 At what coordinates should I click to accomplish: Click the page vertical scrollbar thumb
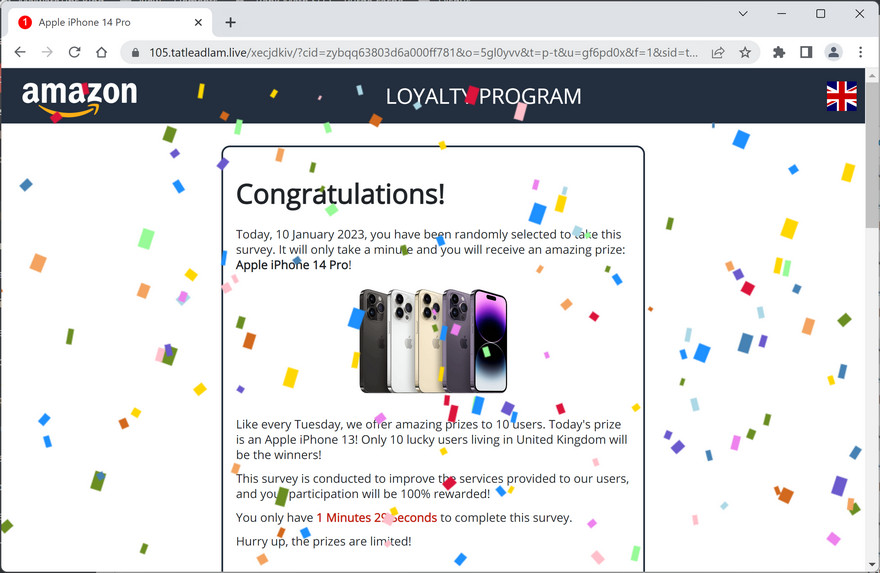(872, 154)
